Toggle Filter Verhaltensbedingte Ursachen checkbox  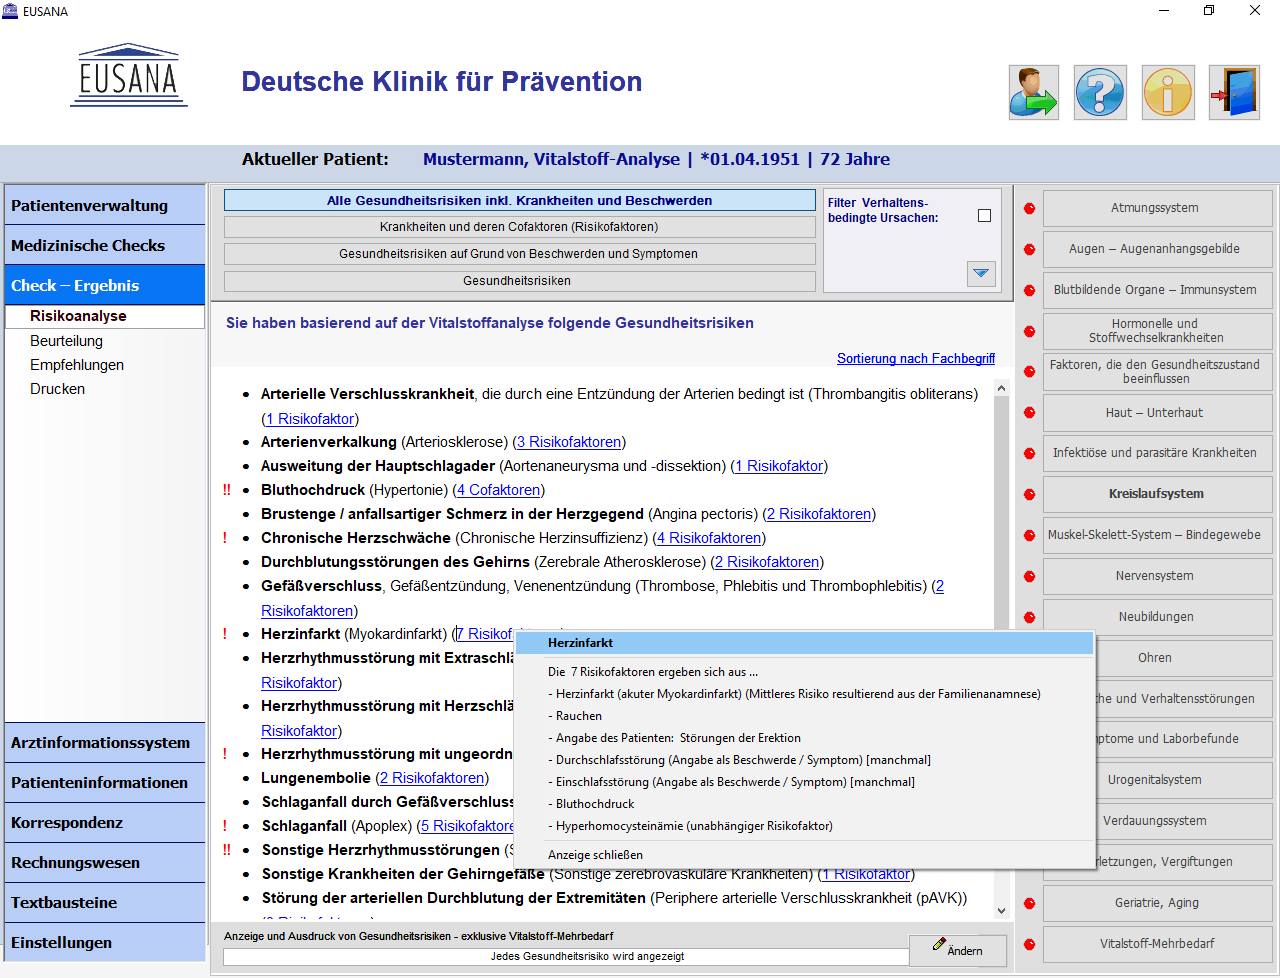pos(984,215)
